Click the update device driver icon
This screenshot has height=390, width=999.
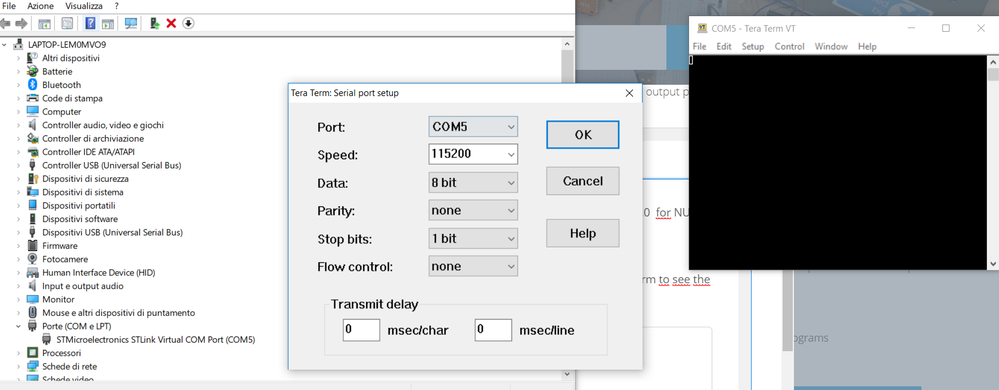(x=154, y=24)
